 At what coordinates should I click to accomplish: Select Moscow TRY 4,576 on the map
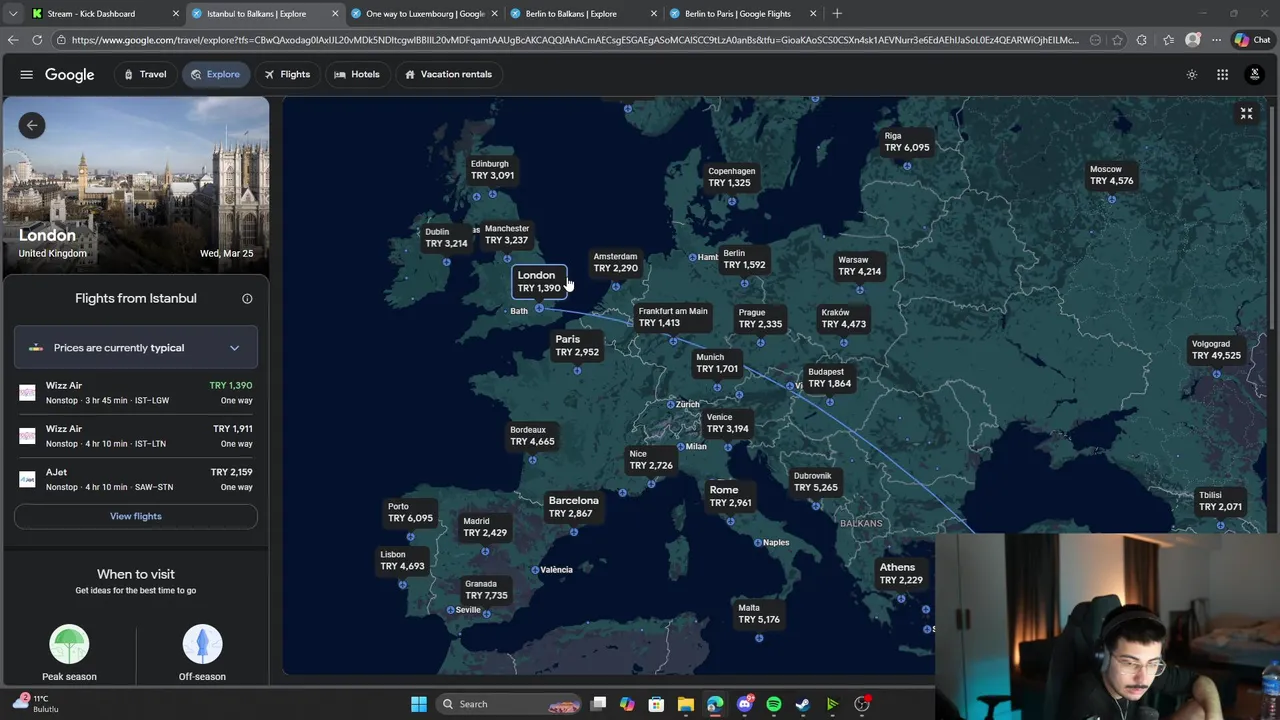click(1111, 175)
